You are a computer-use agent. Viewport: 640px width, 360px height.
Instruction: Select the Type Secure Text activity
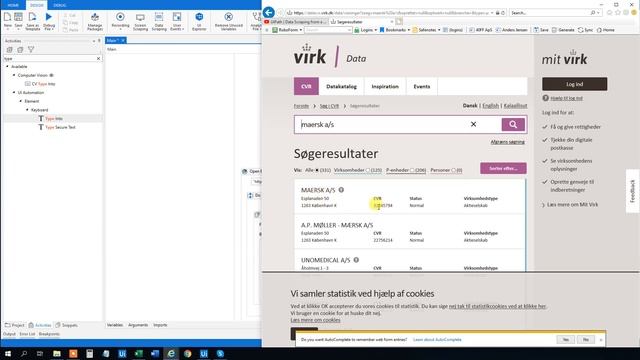pyautogui.click(x=57, y=127)
